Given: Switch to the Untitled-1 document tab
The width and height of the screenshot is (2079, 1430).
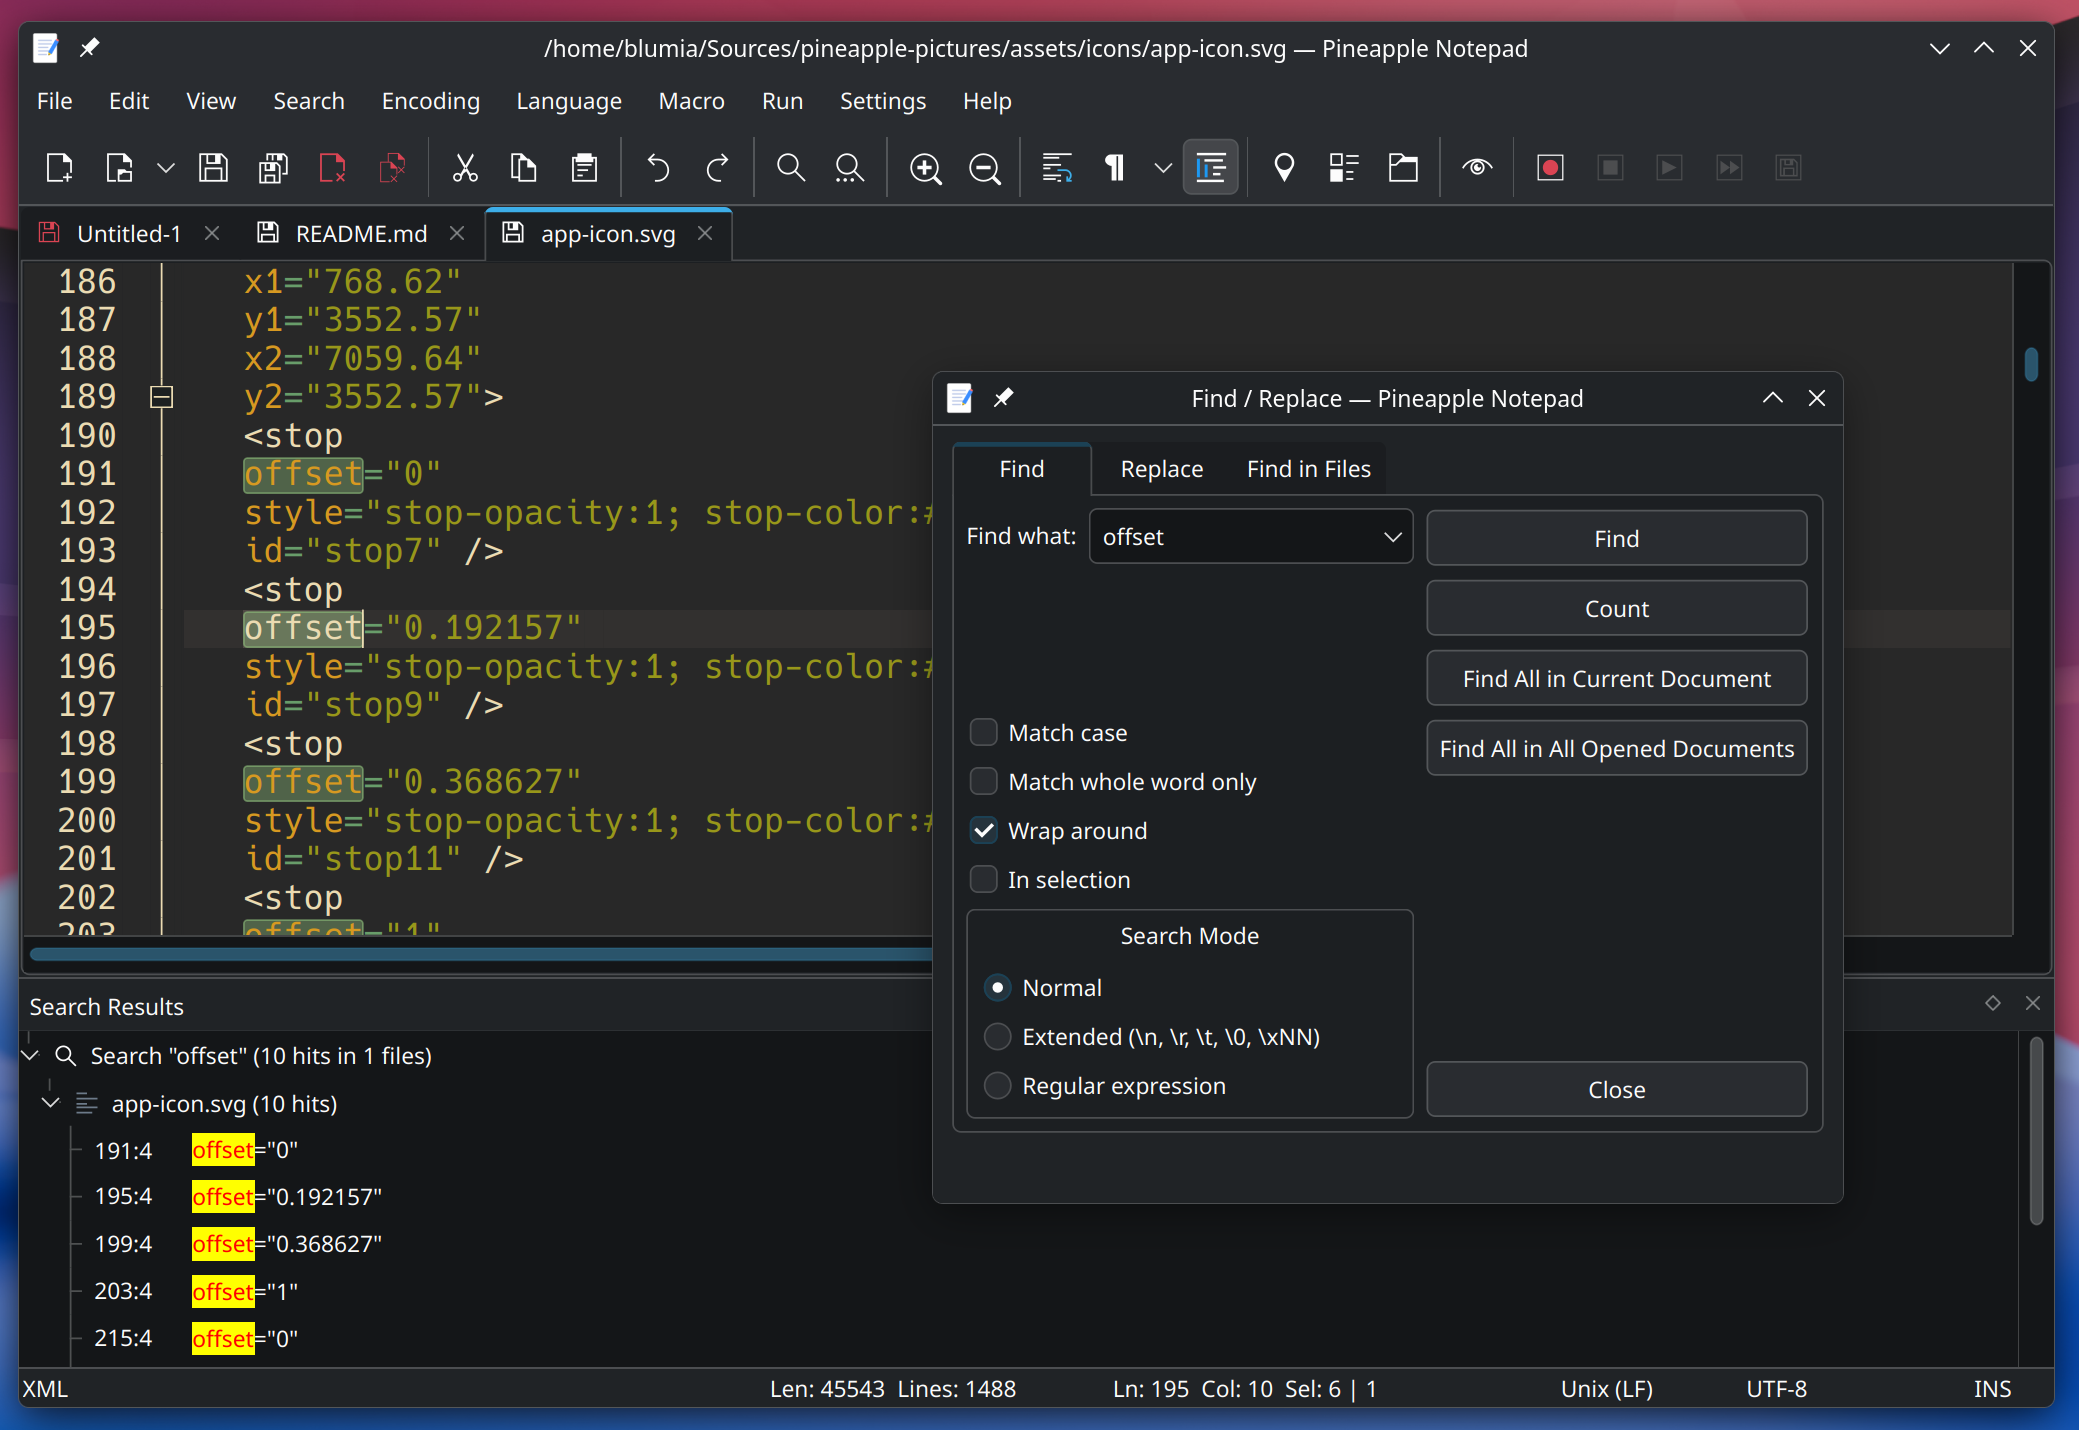Looking at the screenshot, I should 129,234.
